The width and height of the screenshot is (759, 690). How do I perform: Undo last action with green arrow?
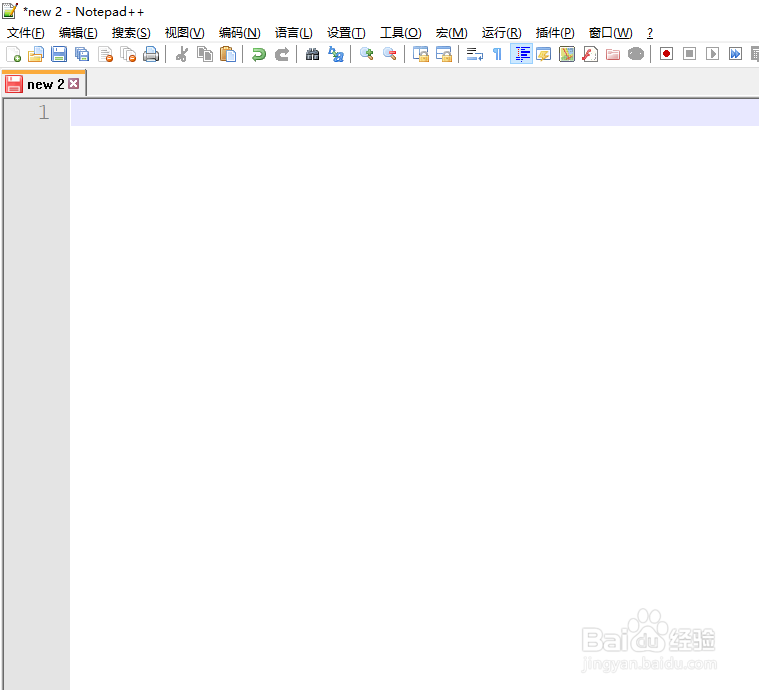[258, 54]
